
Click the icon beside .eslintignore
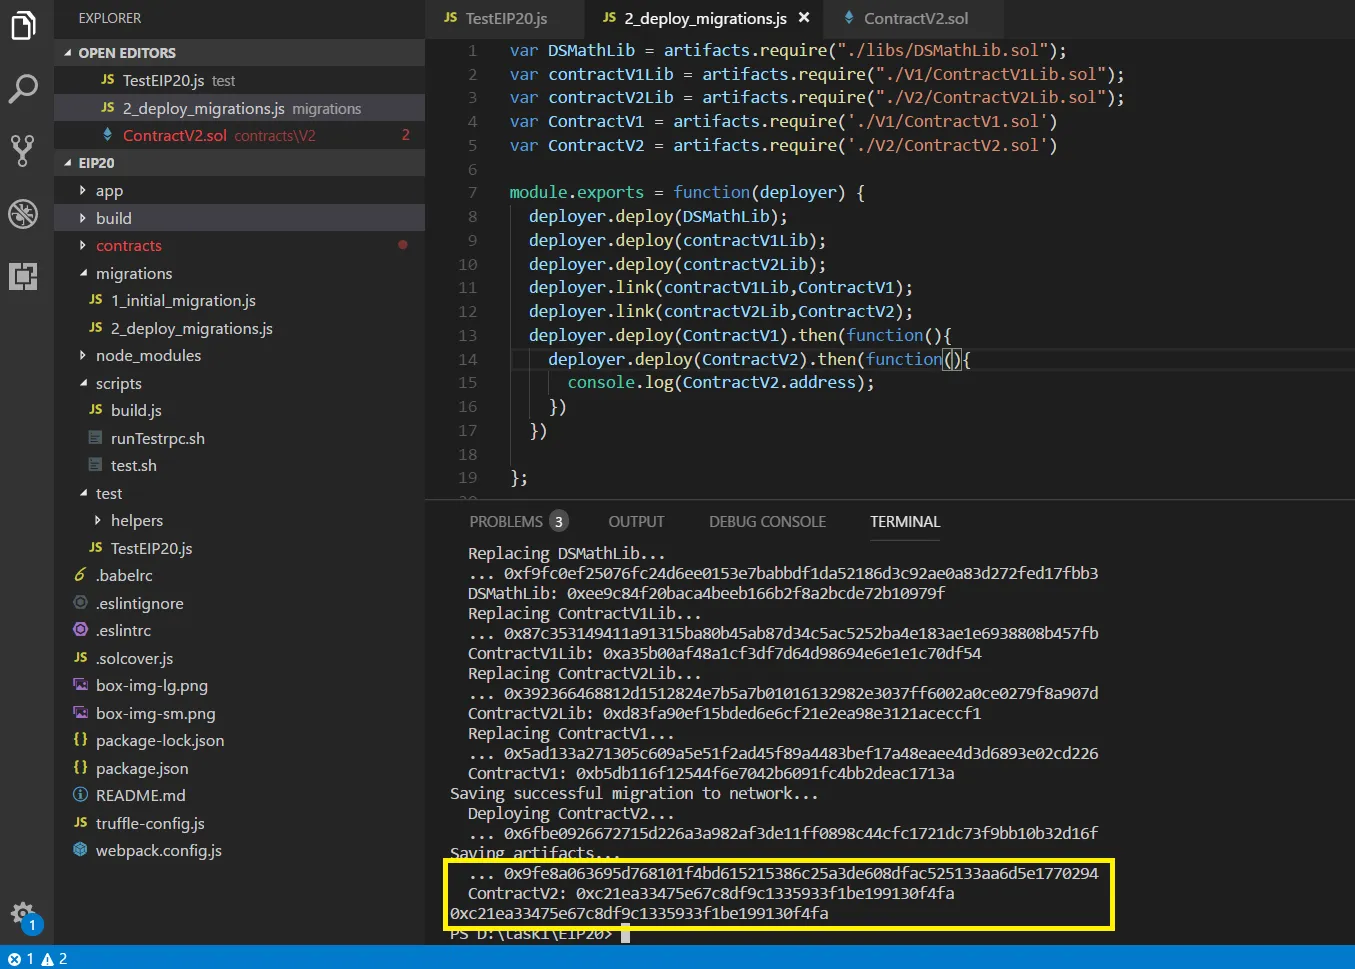[80, 603]
